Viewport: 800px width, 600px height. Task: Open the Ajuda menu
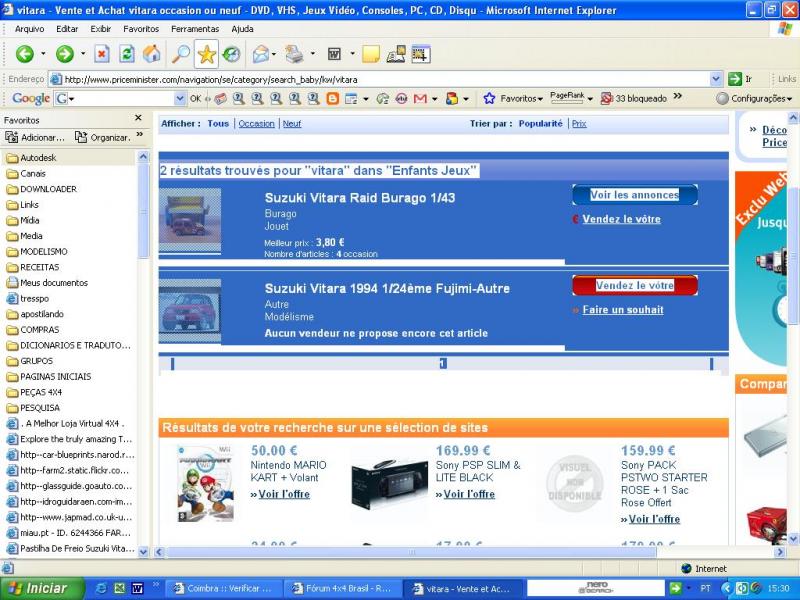242,29
